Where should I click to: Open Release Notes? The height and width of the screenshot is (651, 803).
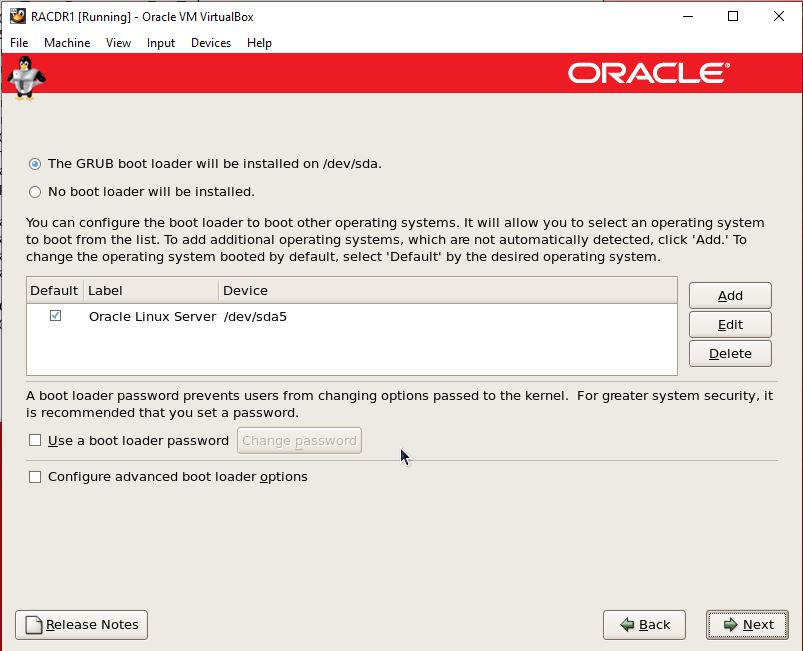tap(81, 625)
